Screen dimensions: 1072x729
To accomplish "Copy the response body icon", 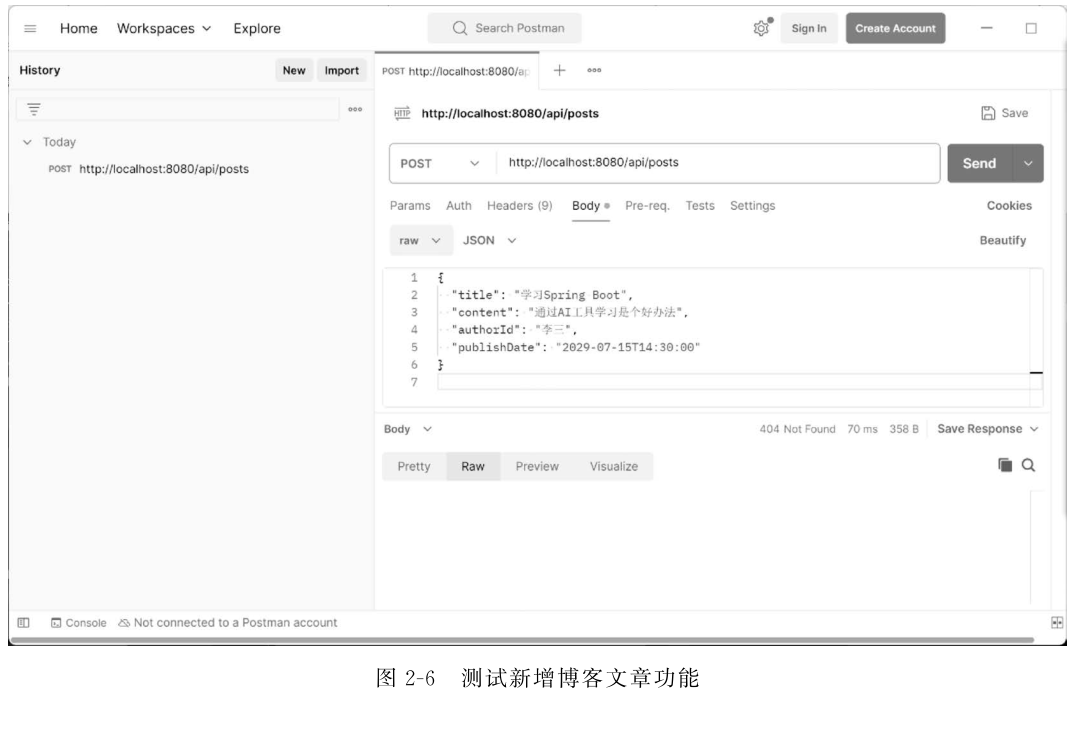I will (1004, 465).
